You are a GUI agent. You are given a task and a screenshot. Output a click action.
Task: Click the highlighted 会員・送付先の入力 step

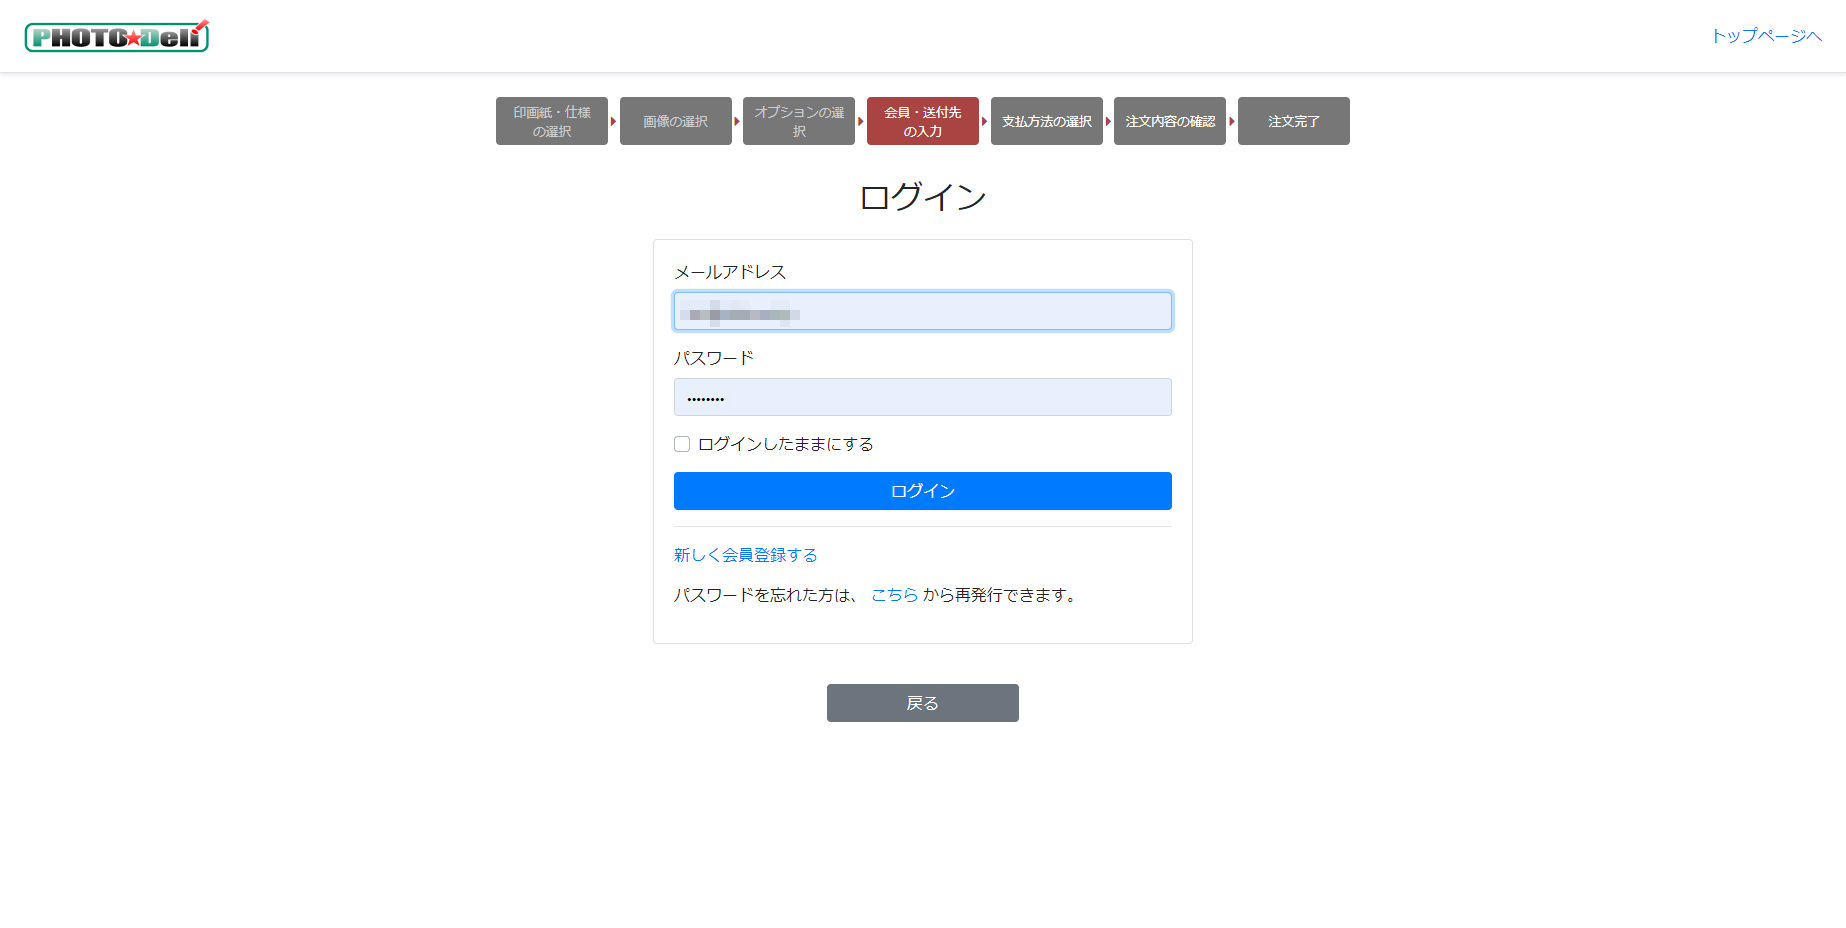[x=922, y=121]
